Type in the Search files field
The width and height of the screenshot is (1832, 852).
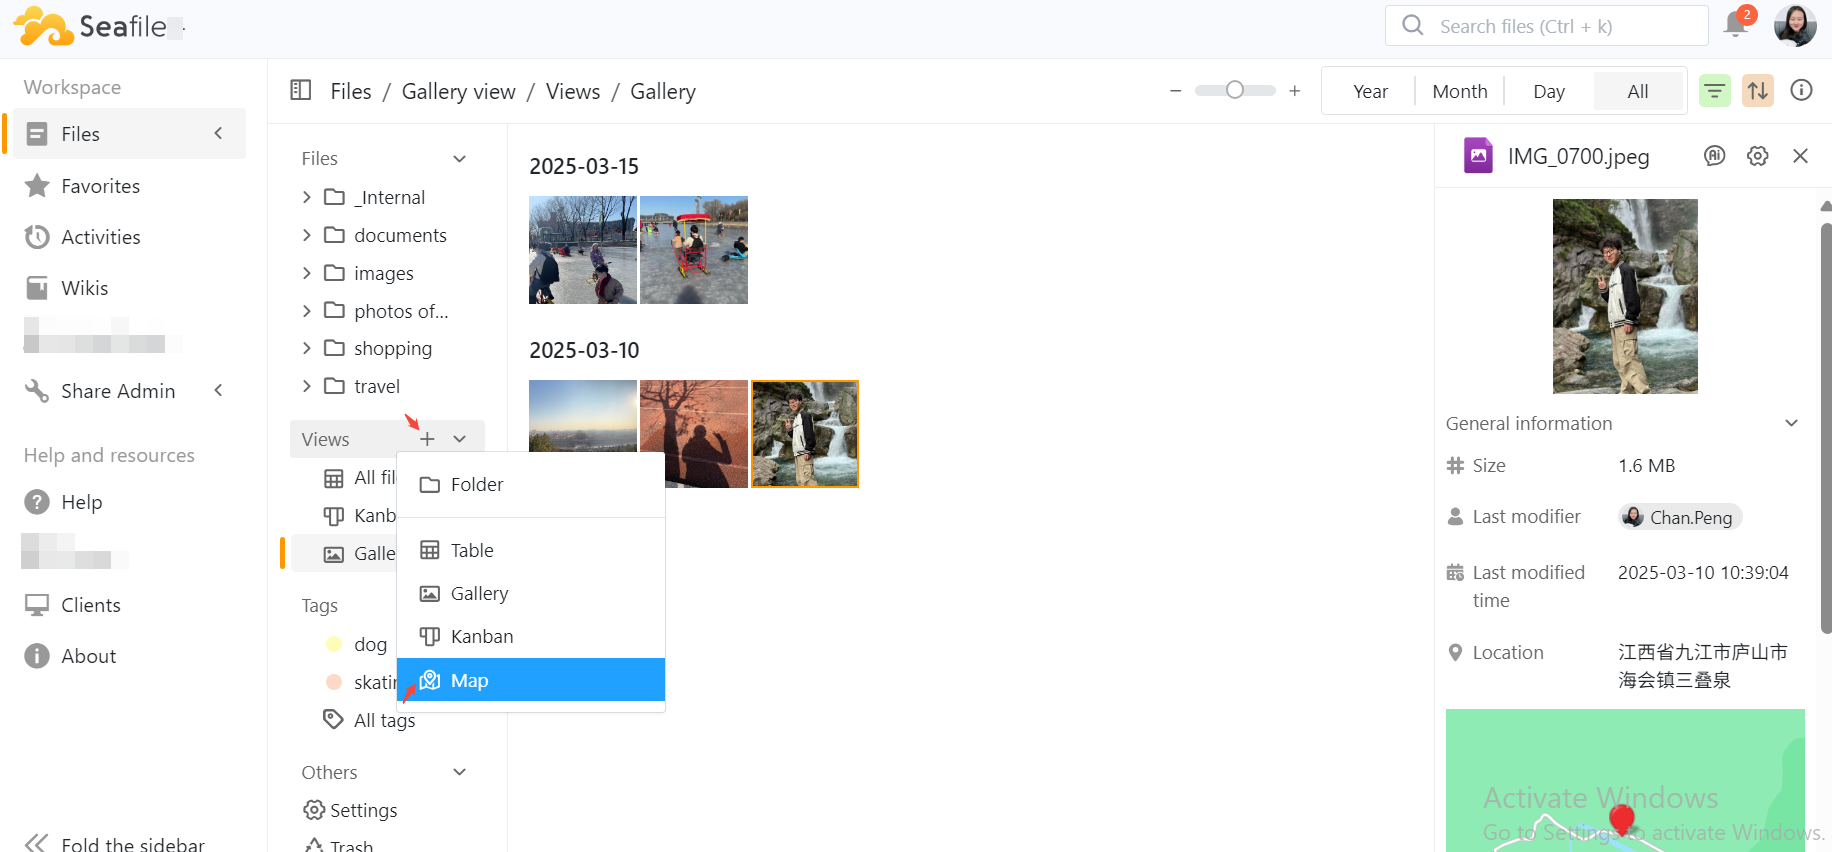pyautogui.click(x=1560, y=26)
